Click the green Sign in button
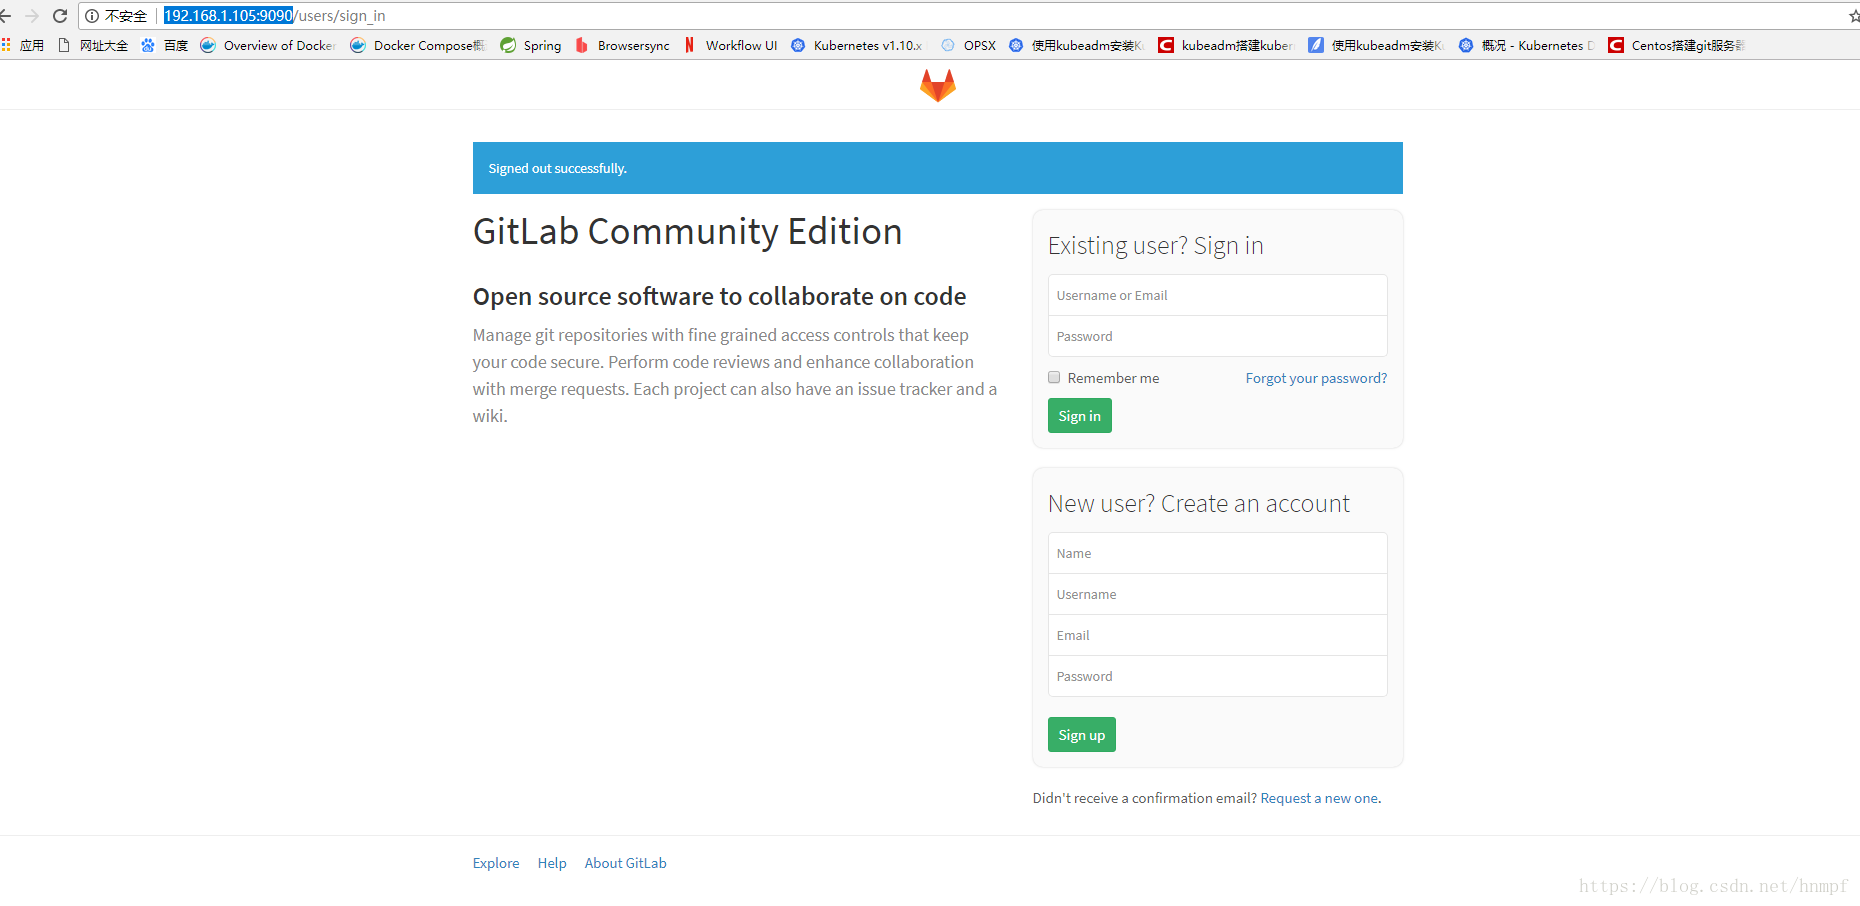This screenshot has height=906, width=1860. pyautogui.click(x=1079, y=416)
